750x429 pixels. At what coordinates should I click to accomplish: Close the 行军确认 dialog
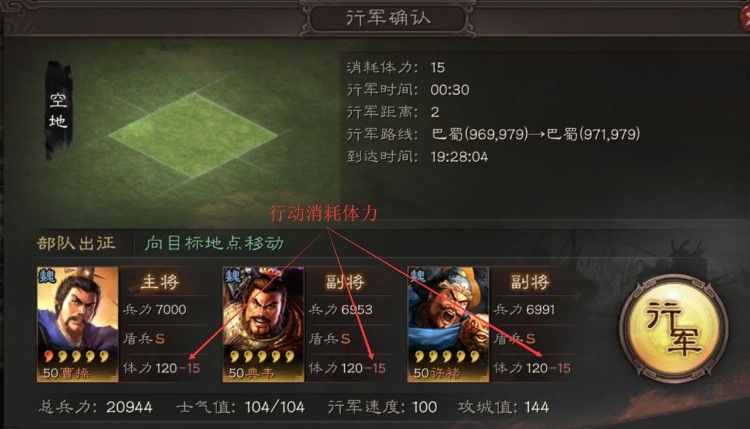pos(744,19)
